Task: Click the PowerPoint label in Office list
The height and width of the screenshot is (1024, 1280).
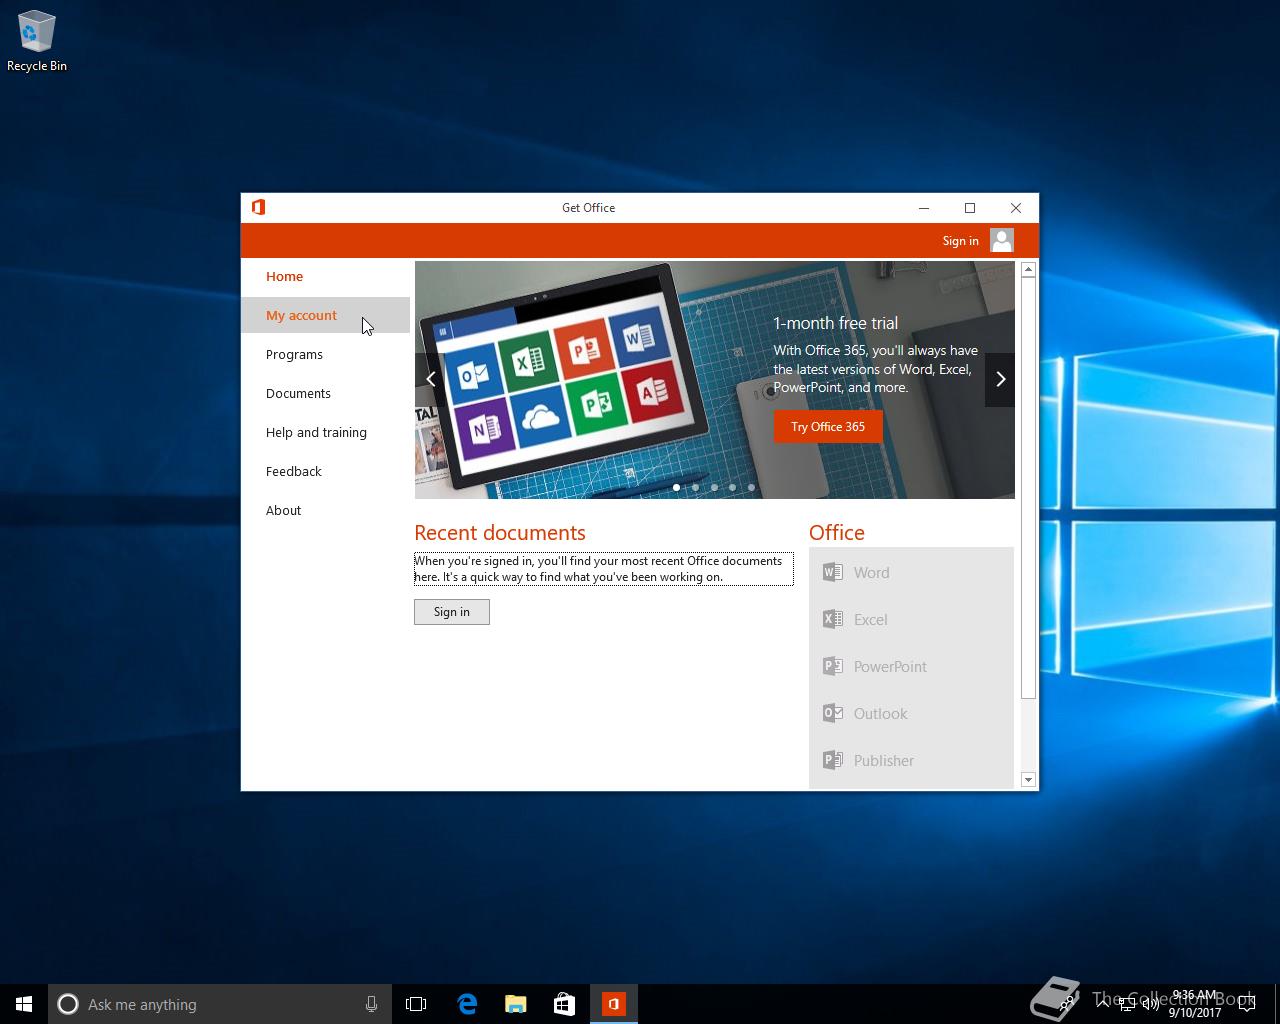Action: (890, 667)
